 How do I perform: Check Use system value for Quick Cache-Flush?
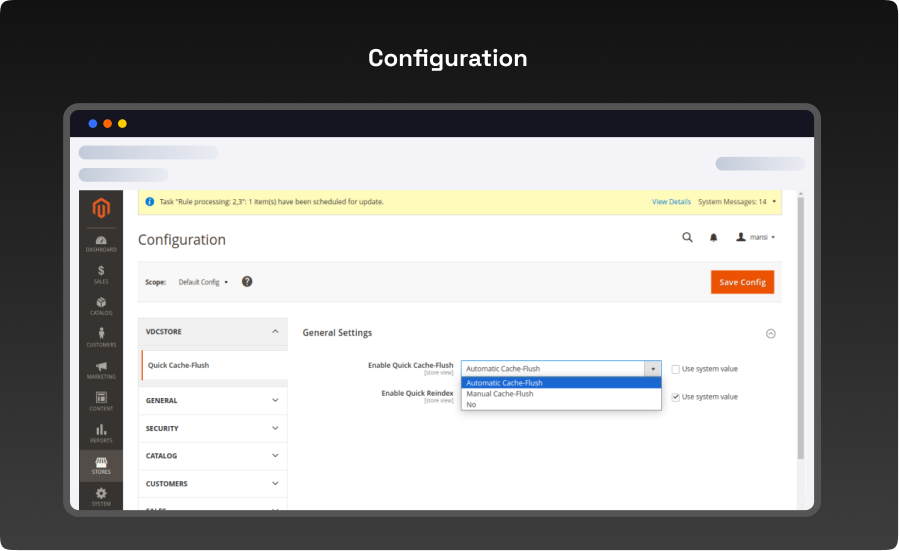[x=676, y=369]
